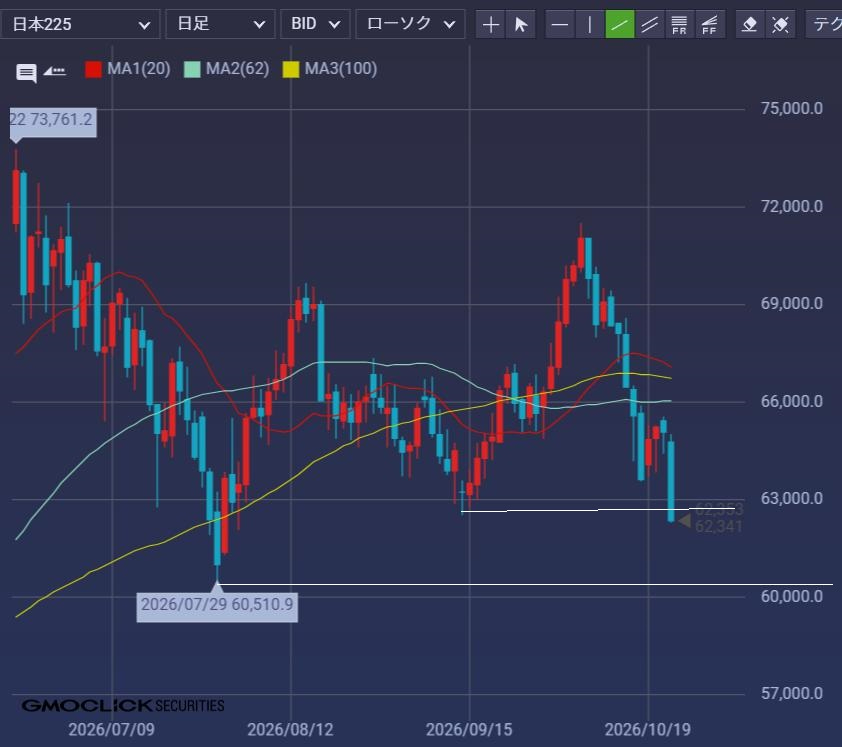
Task: Click the red MA1(20) color swatch
Action: pyautogui.click(x=93, y=70)
